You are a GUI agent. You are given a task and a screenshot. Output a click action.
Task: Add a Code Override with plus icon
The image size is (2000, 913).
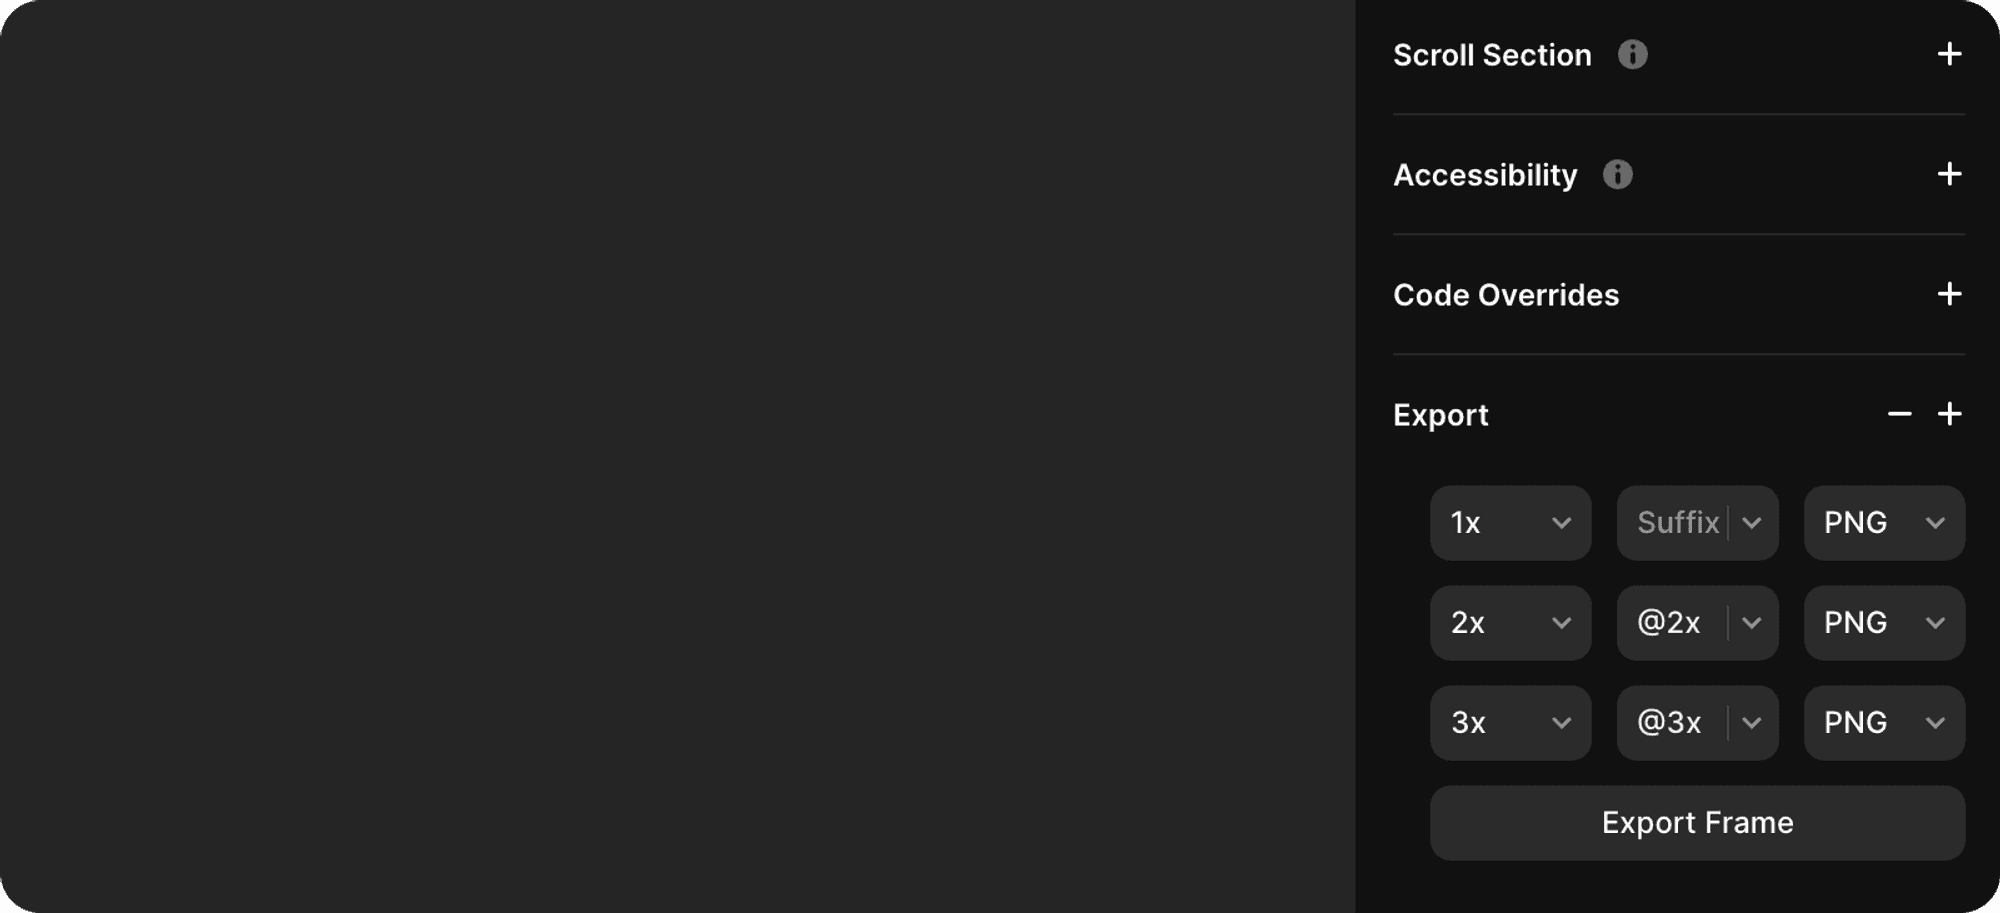1949,294
